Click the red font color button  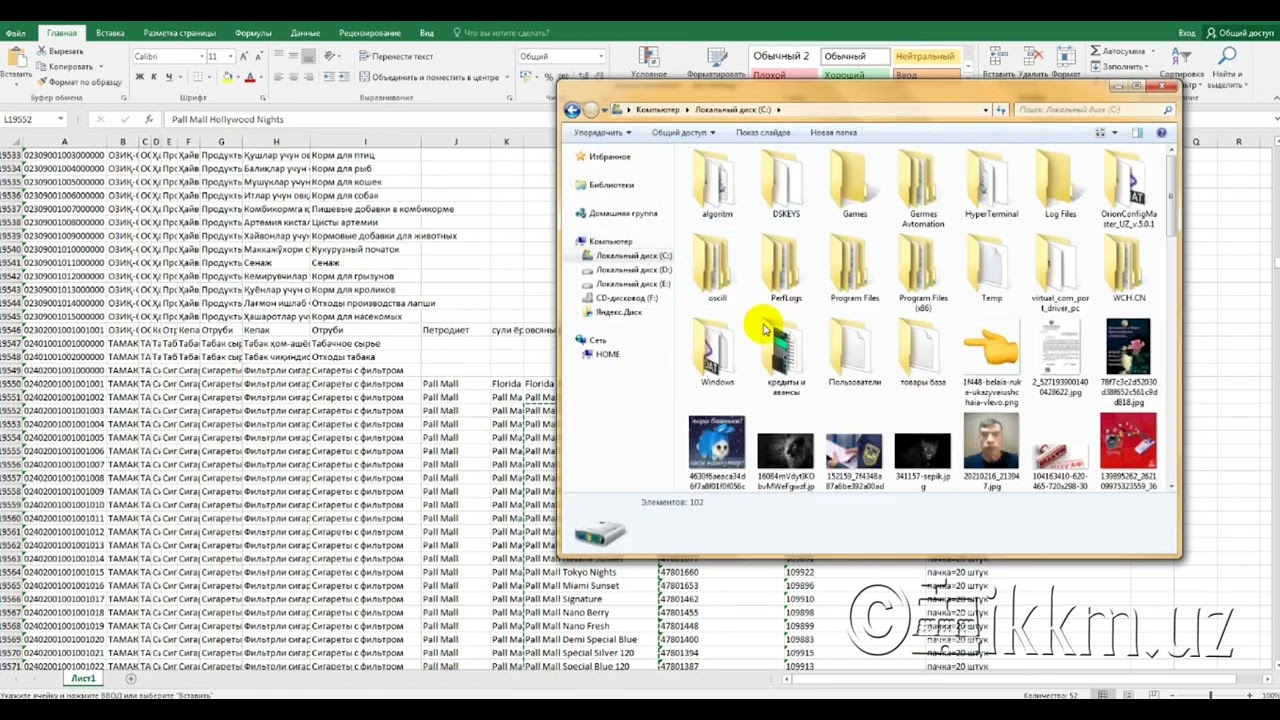click(x=252, y=77)
